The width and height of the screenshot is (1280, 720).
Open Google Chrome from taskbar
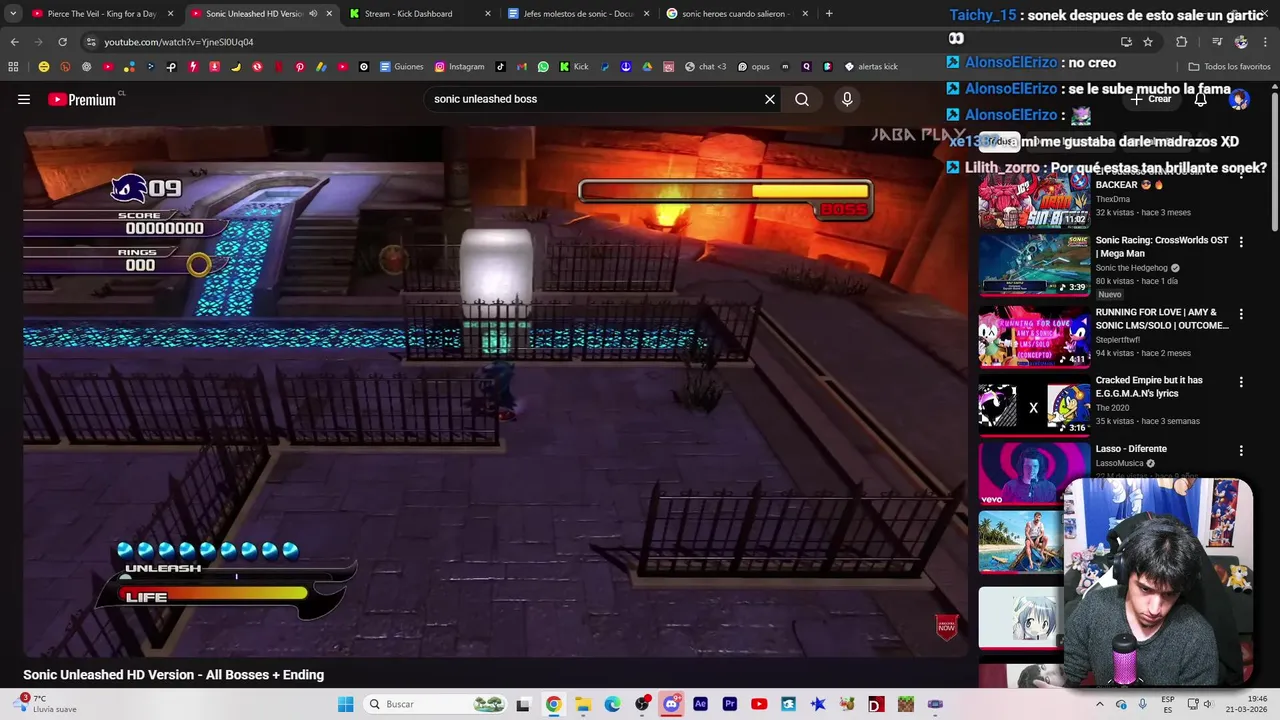553,704
